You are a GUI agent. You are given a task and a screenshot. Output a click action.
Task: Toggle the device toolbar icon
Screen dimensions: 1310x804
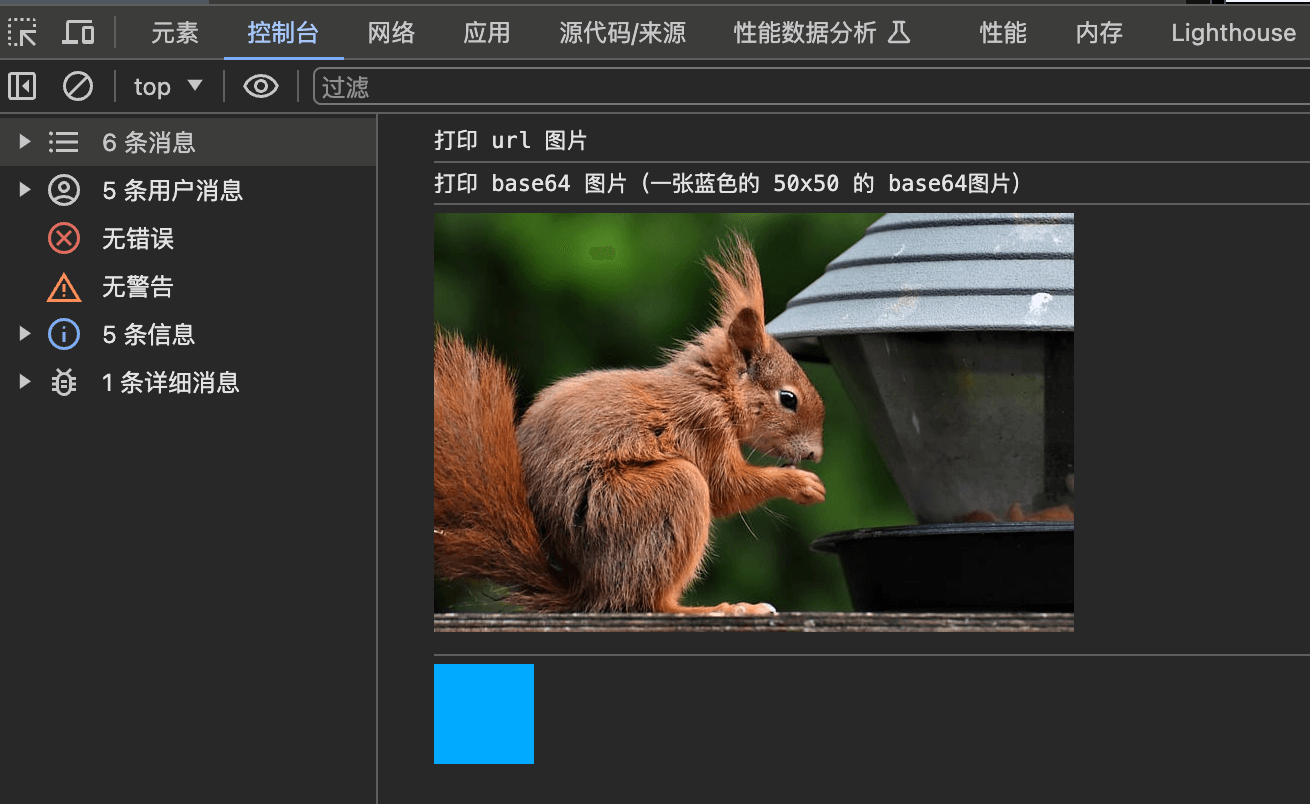pos(78,33)
